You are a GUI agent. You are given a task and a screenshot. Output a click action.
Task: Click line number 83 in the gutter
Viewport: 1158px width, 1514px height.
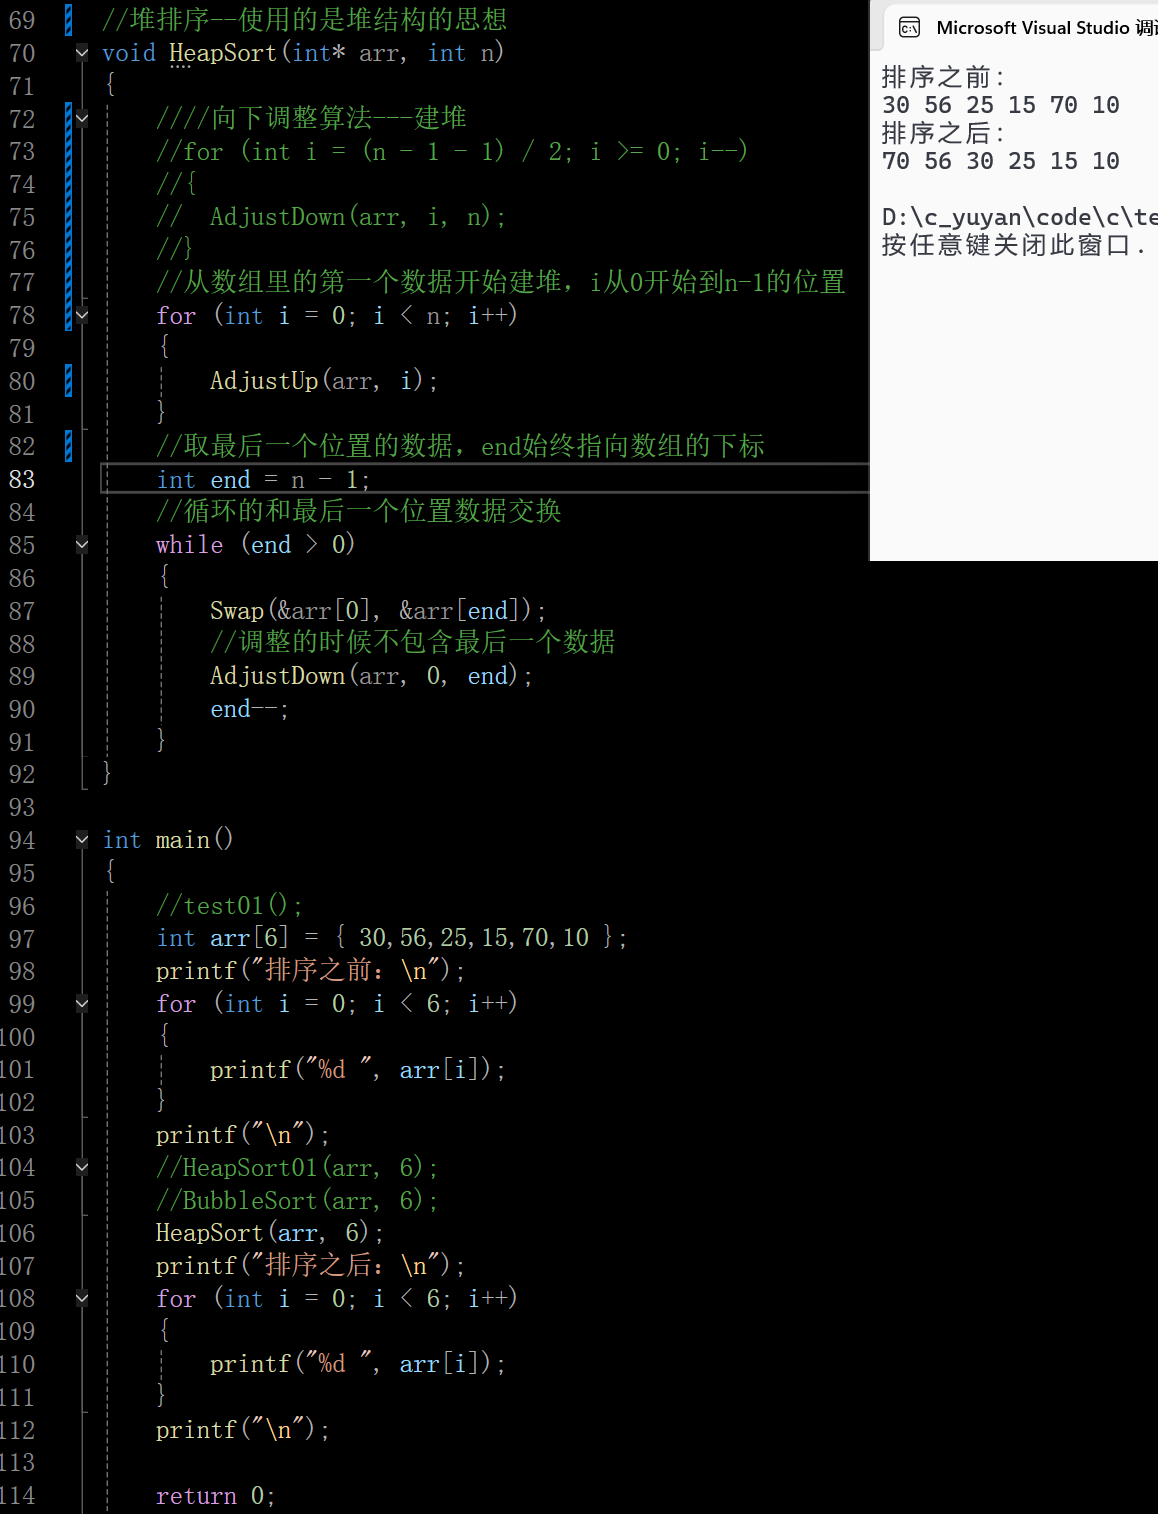22,479
